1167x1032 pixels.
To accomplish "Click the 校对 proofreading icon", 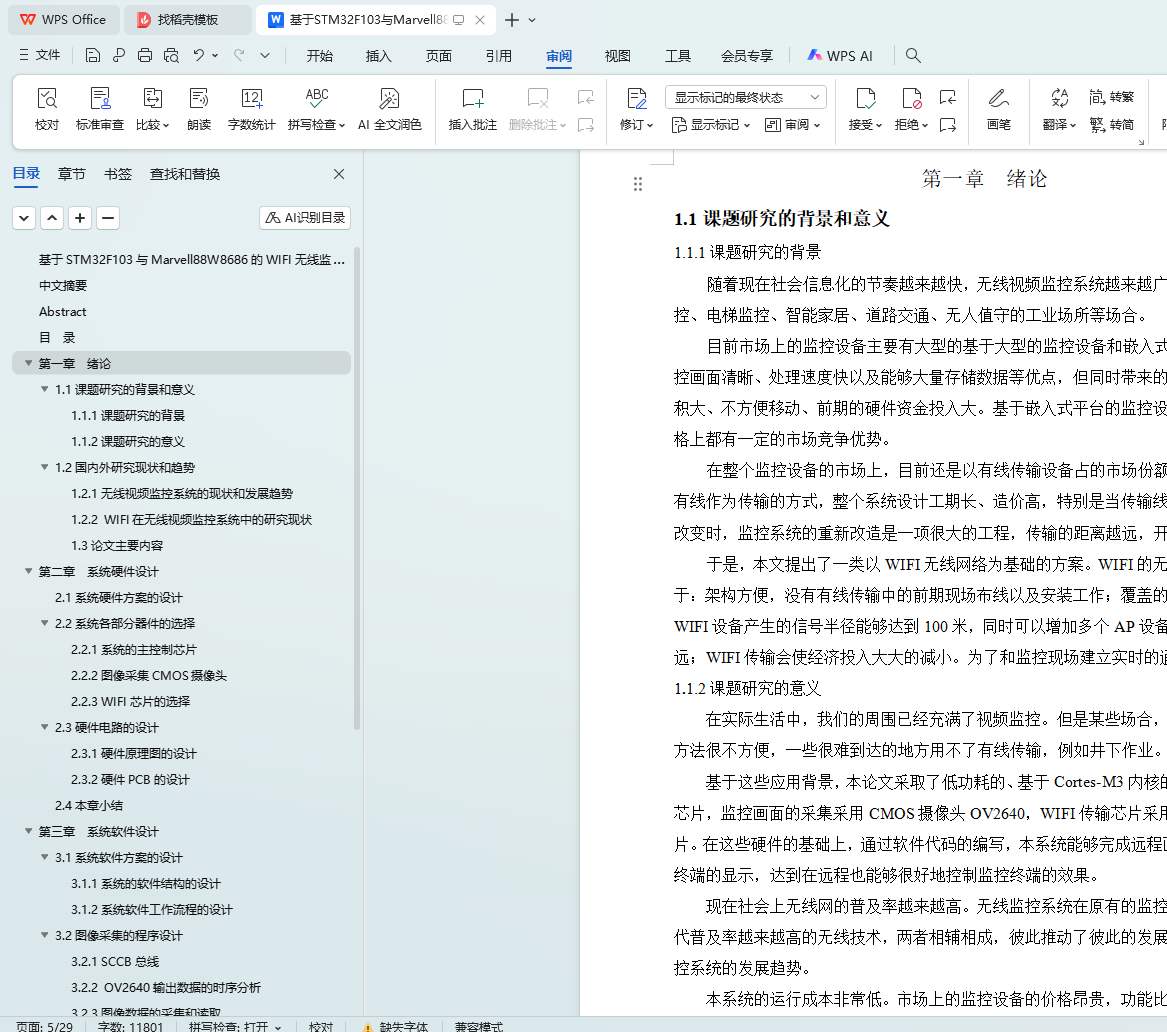I will pyautogui.click(x=47, y=109).
